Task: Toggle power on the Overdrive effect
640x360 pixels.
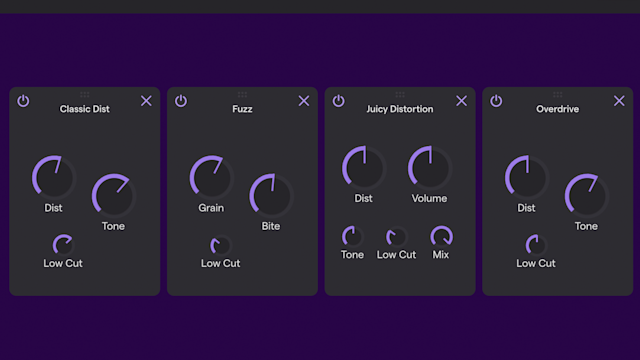Action: (x=496, y=101)
